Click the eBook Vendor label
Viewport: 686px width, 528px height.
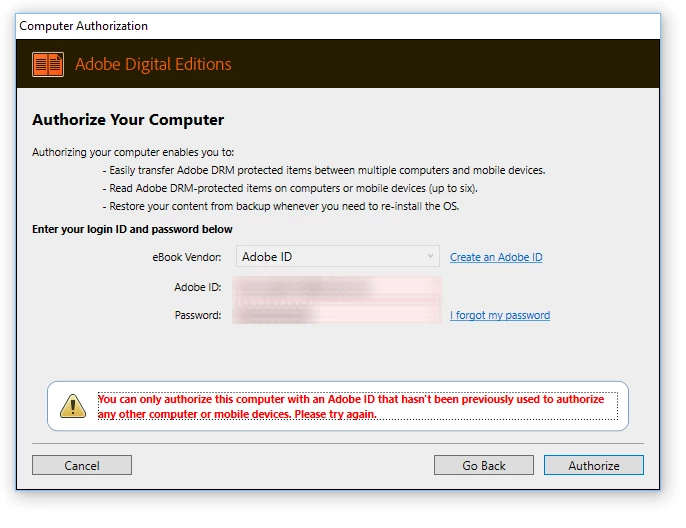coord(187,257)
